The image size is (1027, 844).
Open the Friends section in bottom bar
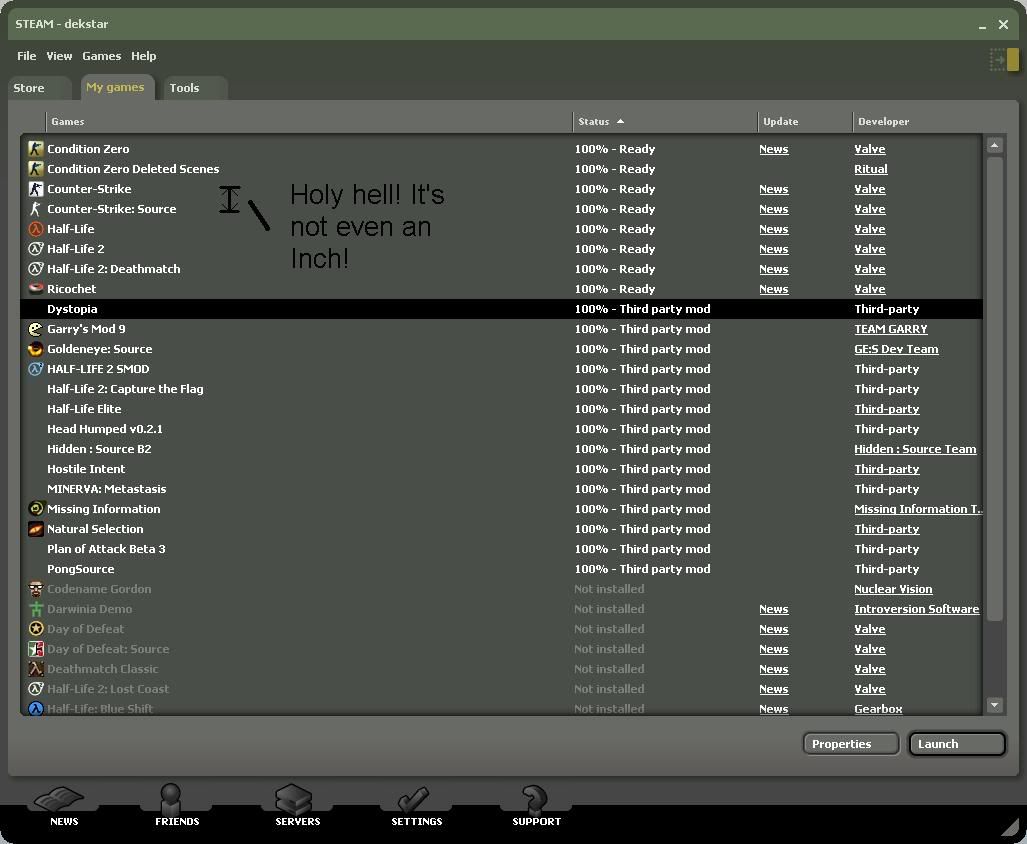pyautogui.click(x=177, y=807)
